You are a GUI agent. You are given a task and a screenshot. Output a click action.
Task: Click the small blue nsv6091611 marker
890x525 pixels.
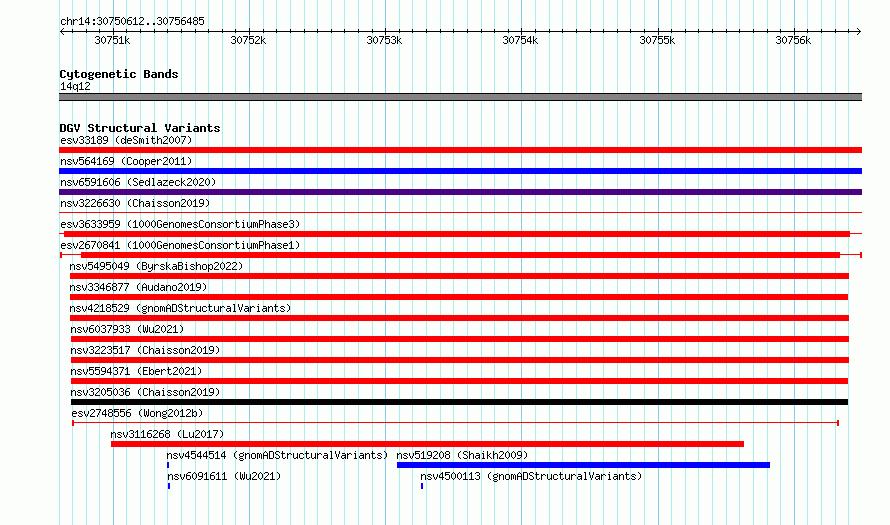[x=169, y=486]
